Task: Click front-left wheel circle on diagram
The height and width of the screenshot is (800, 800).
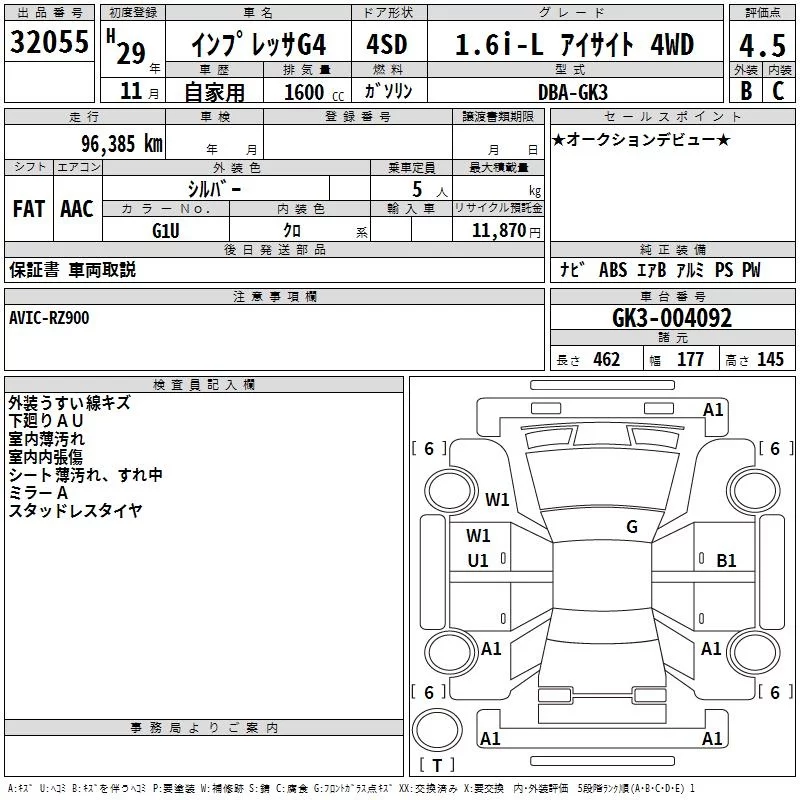Action: (x=451, y=491)
